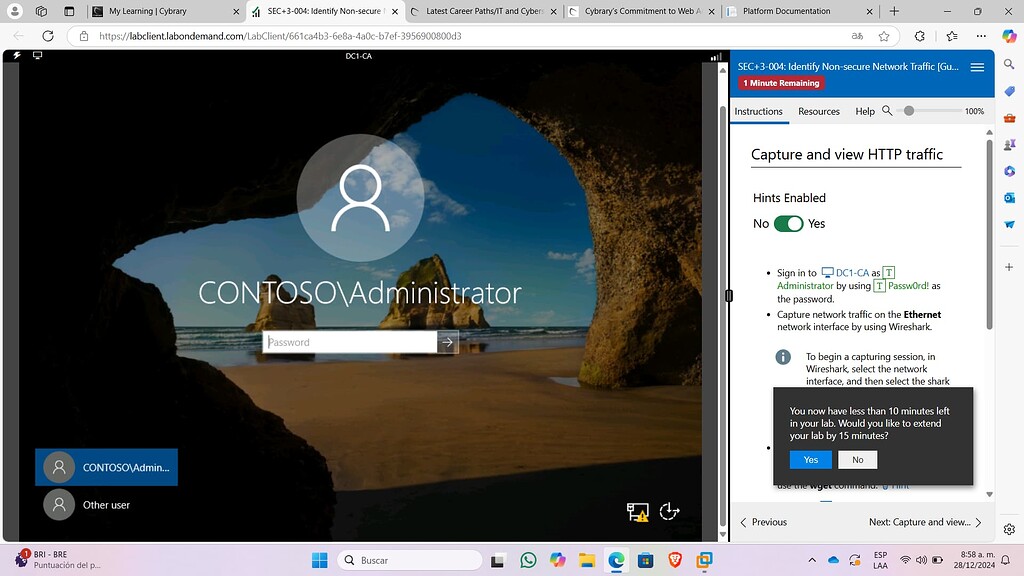
Task: Open the lab hamburger menu
Action: pos(977,67)
